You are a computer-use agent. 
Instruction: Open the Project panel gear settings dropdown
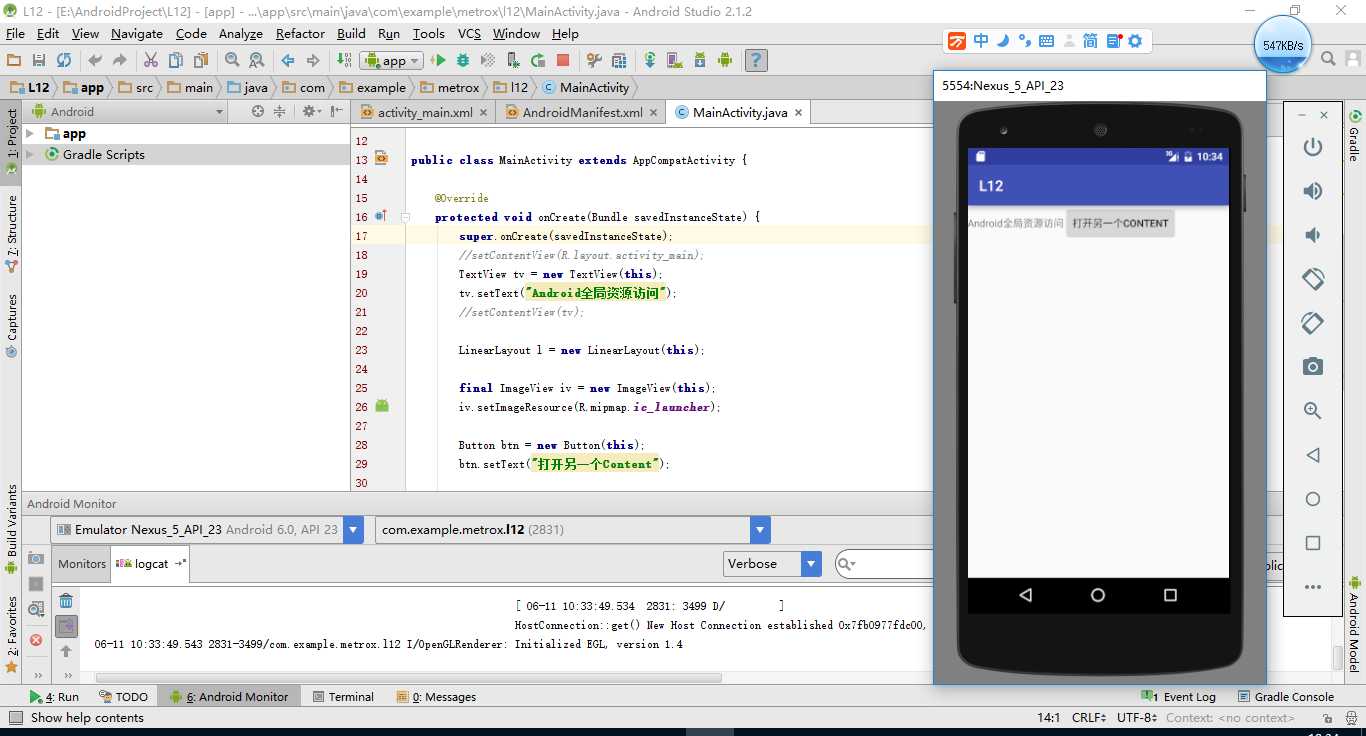[x=311, y=112]
